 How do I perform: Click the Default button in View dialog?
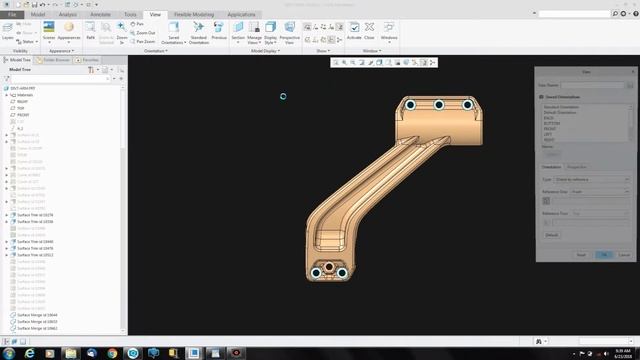tap(551, 235)
